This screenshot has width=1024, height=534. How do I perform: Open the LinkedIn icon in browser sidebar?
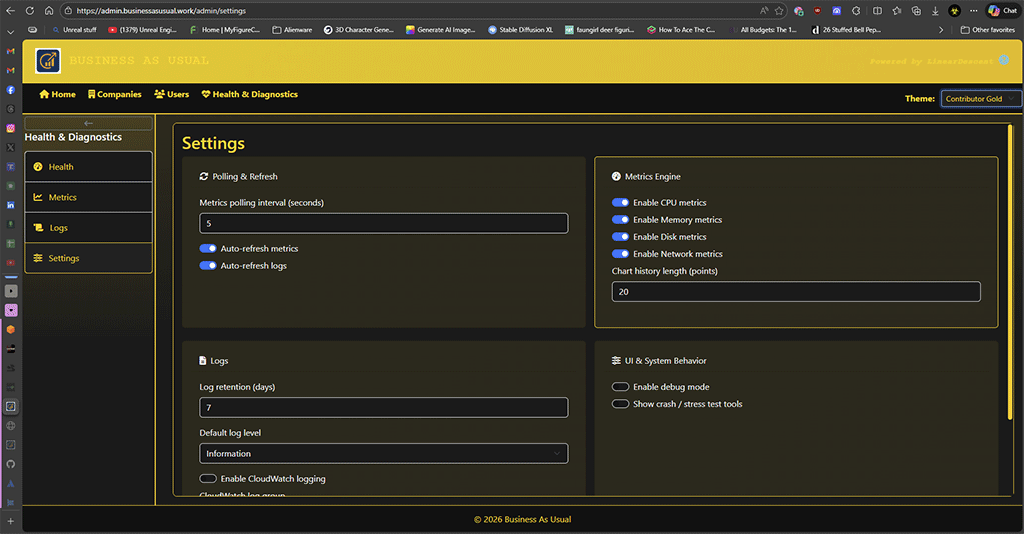[x=11, y=205]
